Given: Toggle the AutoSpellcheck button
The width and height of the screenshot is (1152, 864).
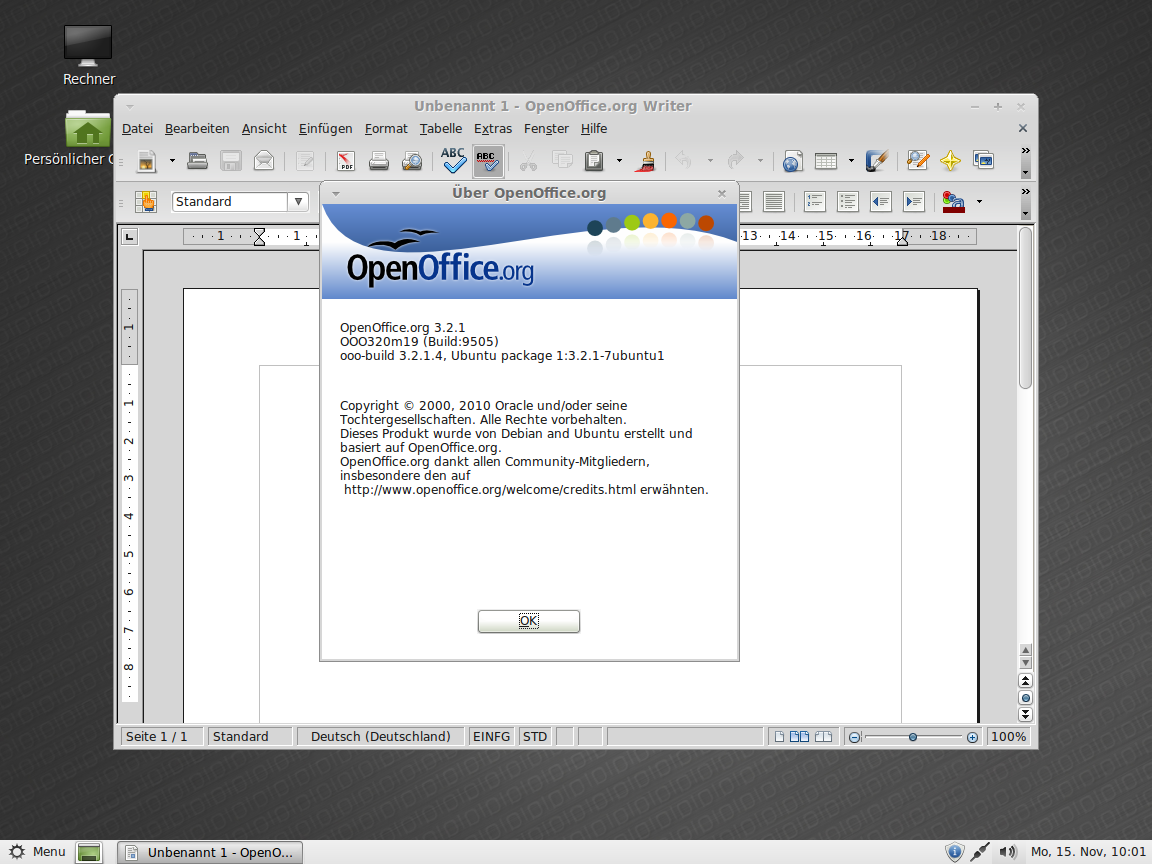Looking at the screenshot, I should coord(488,160).
